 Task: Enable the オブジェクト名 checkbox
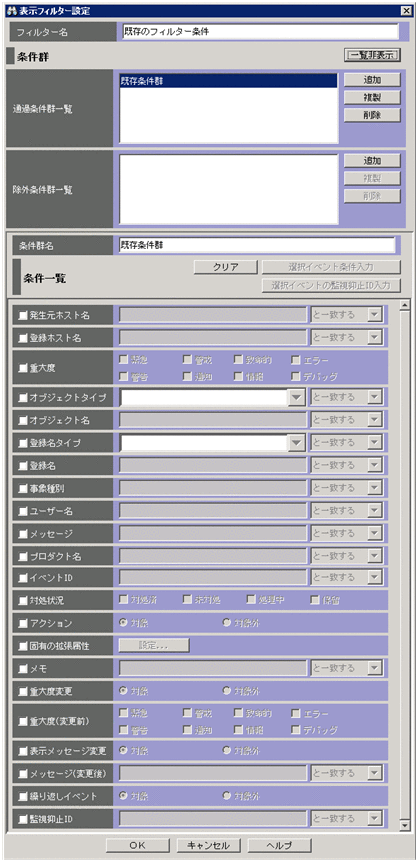coord(23,420)
